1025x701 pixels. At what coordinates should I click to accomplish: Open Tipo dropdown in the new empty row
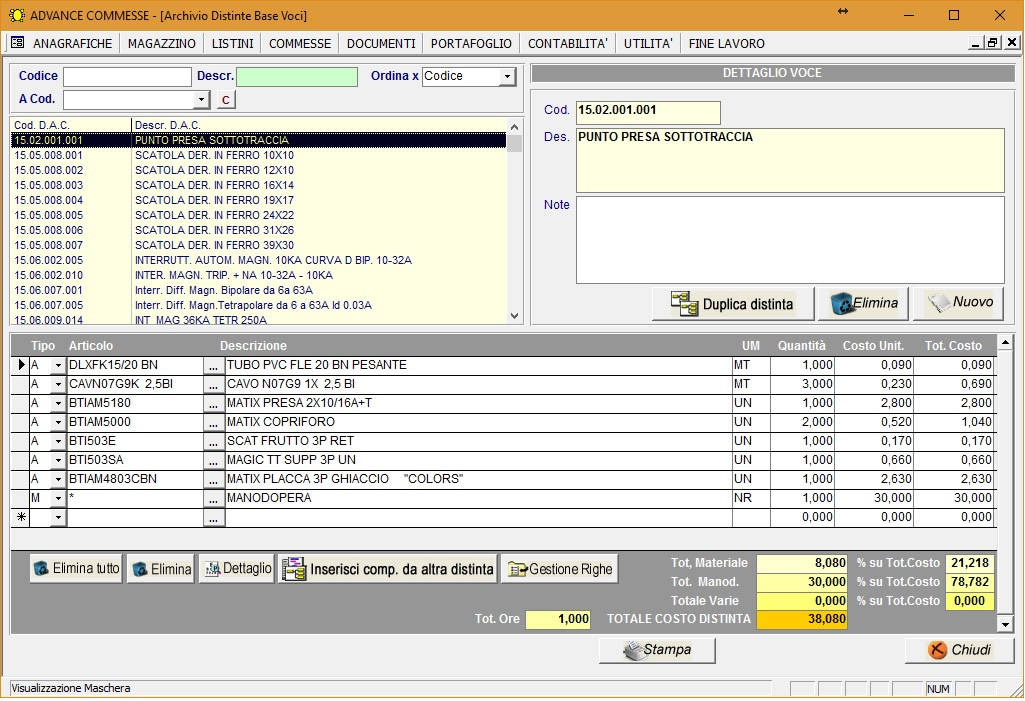click(x=58, y=517)
